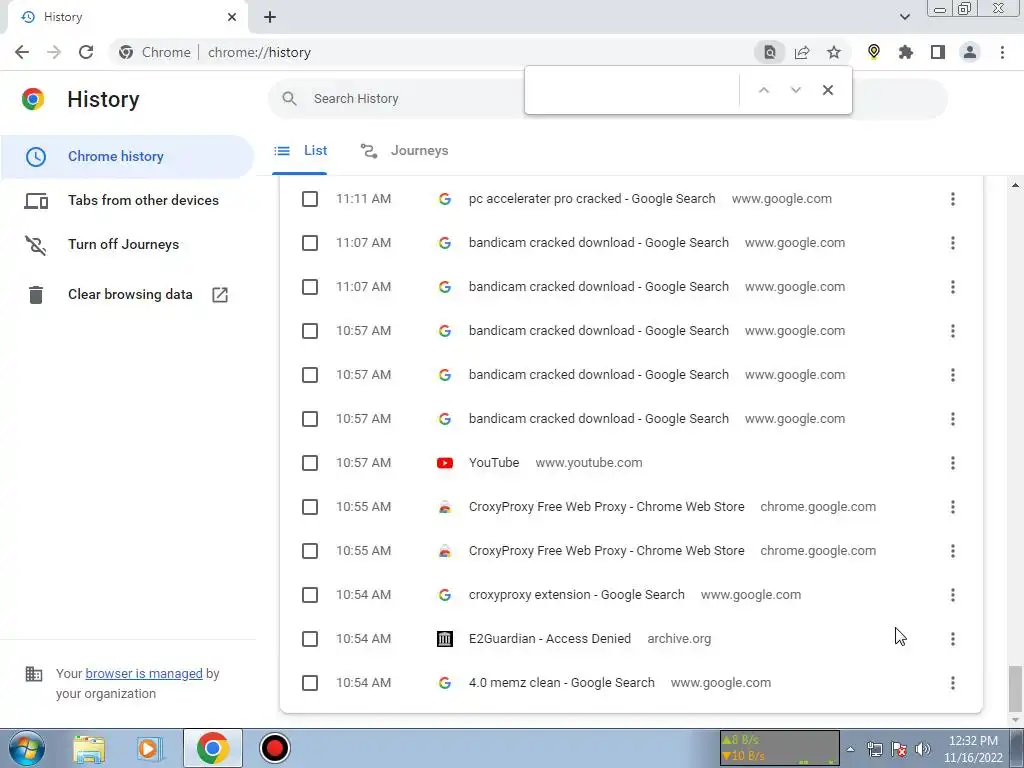Screen dimensions: 1024x768
Task: Open a new tab with the plus button
Action: click(x=270, y=17)
